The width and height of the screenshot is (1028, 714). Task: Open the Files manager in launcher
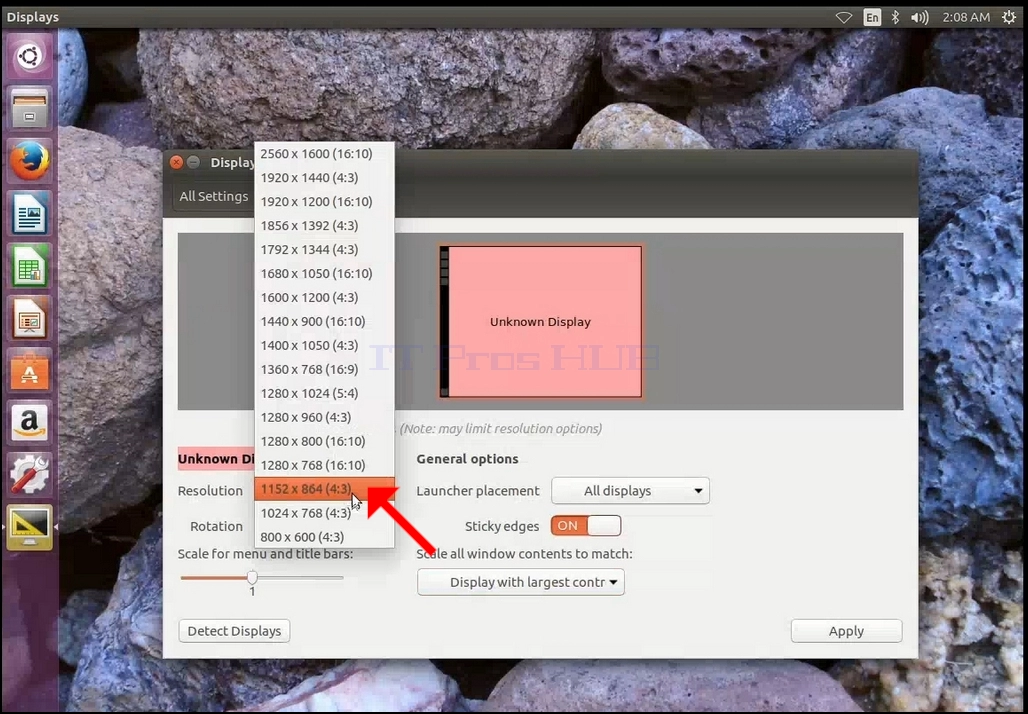(29, 108)
